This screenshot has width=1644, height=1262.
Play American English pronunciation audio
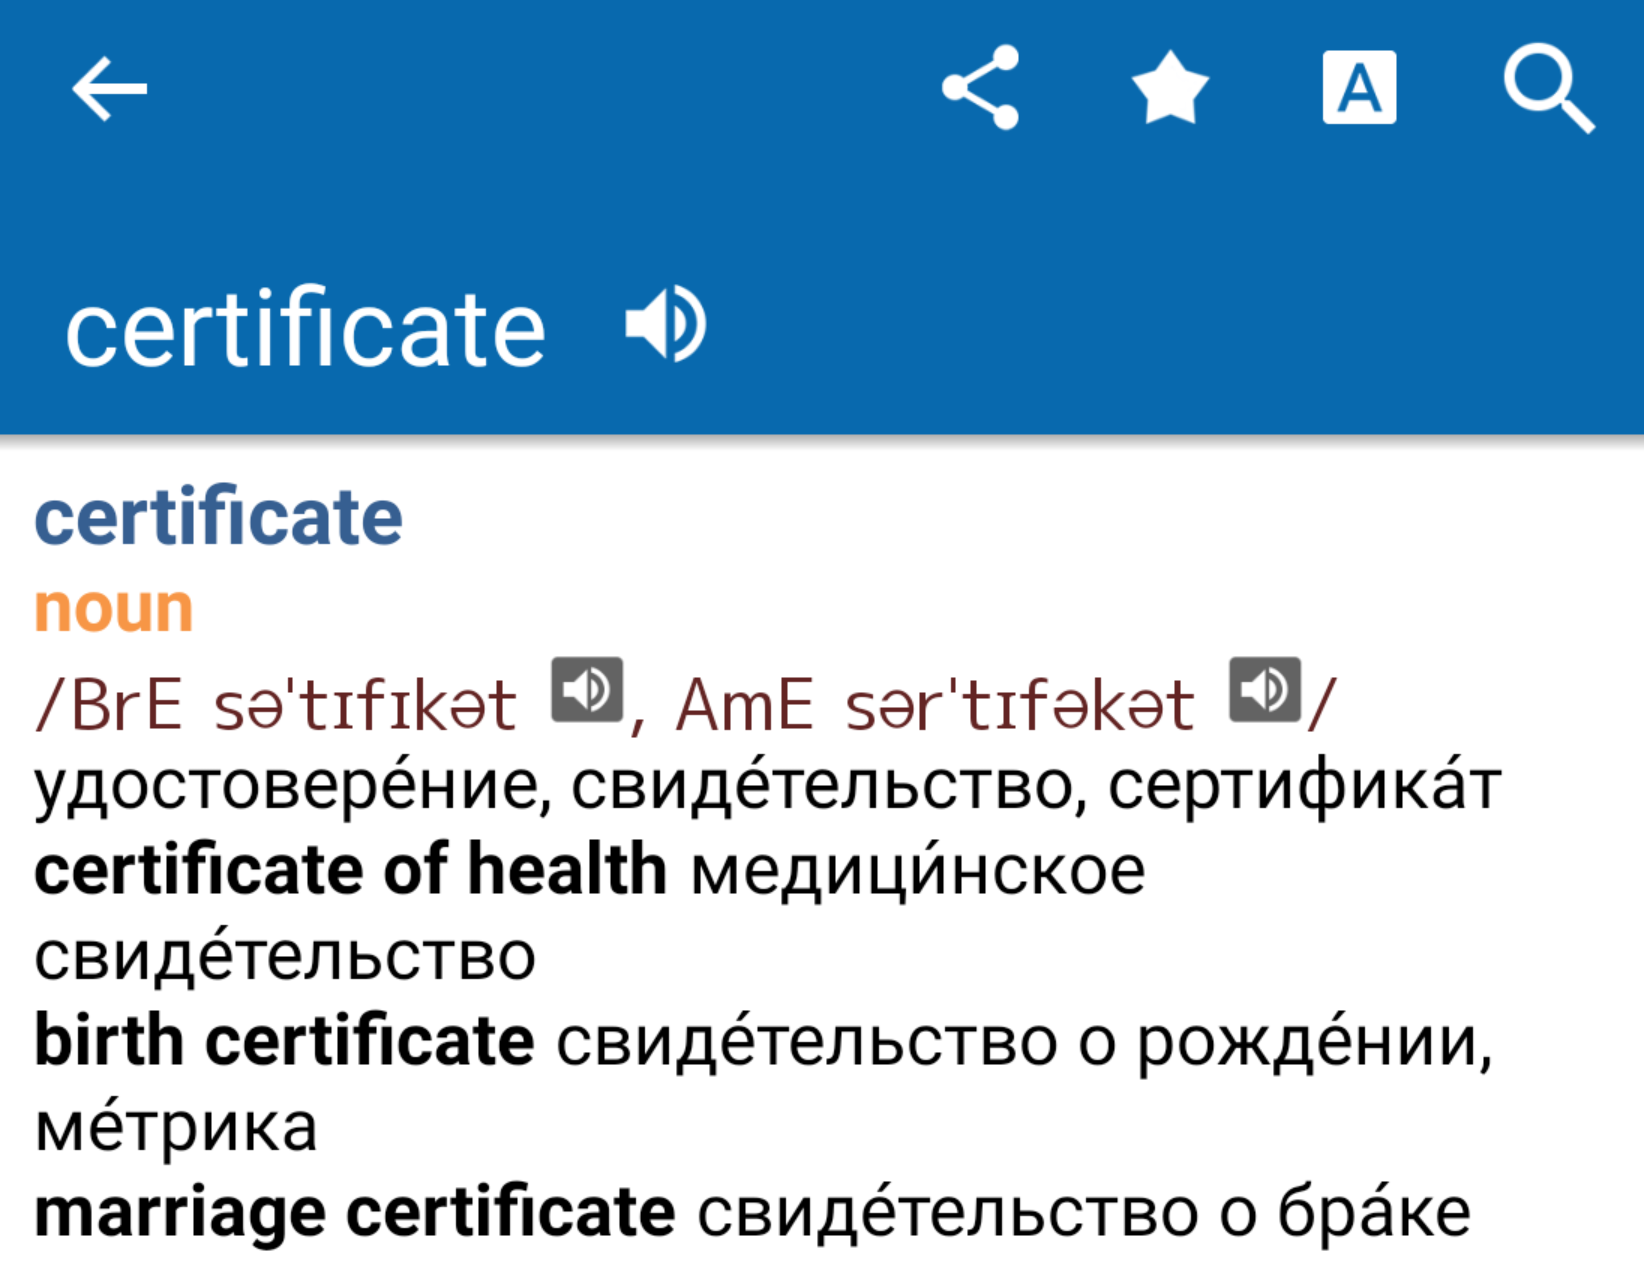click(x=1265, y=689)
